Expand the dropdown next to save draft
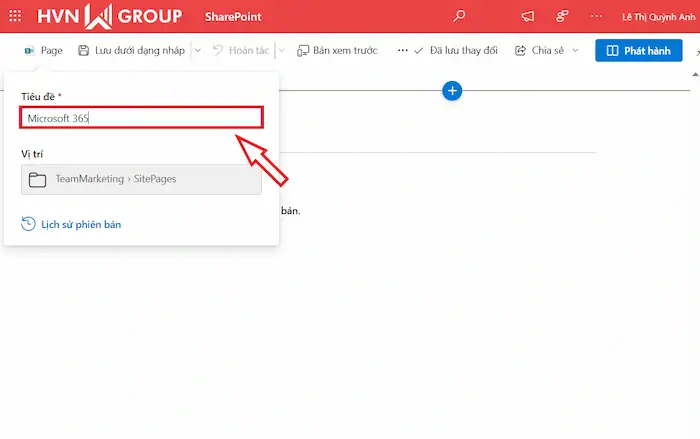700x439 pixels. pos(197,50)
